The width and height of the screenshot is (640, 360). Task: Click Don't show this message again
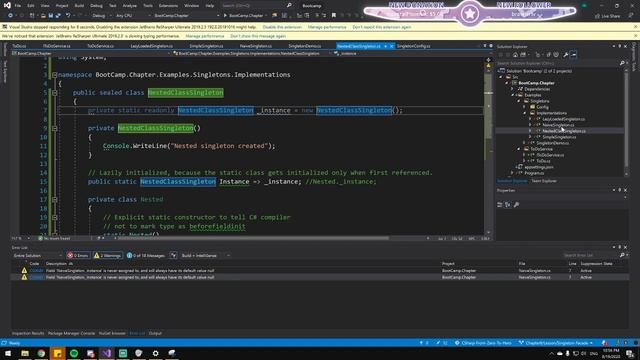click(x=258, y=36)
